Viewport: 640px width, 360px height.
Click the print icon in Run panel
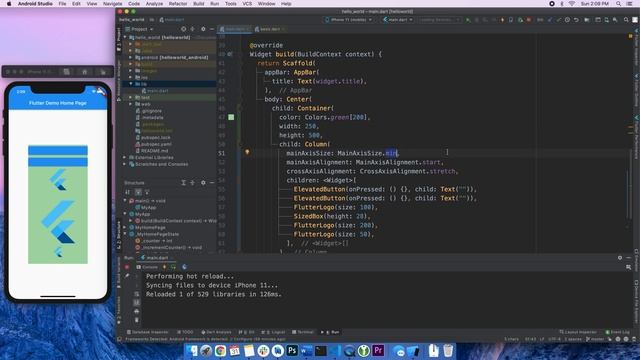tap(136, 311)
